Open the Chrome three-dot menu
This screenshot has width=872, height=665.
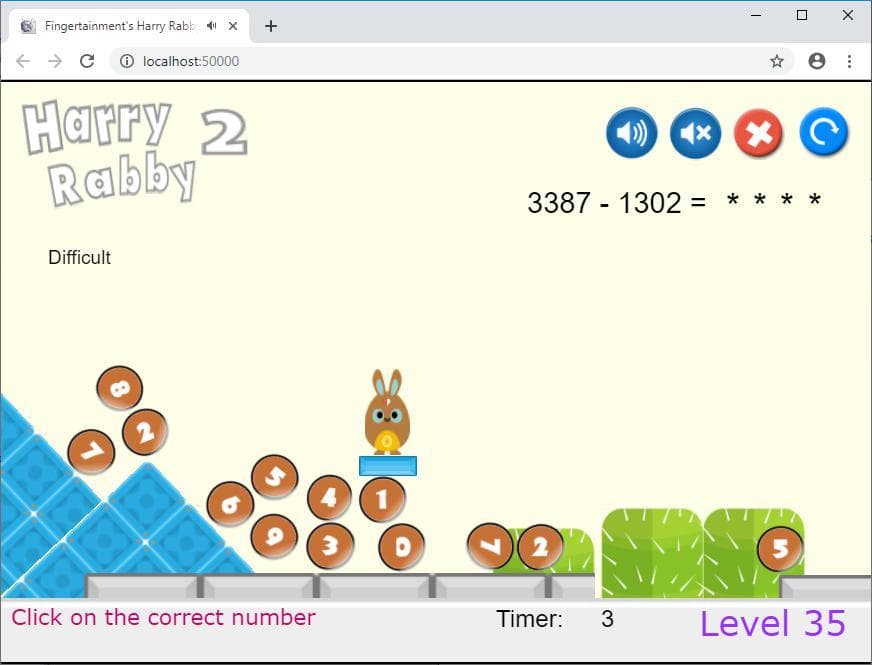[x=849, y=61]
